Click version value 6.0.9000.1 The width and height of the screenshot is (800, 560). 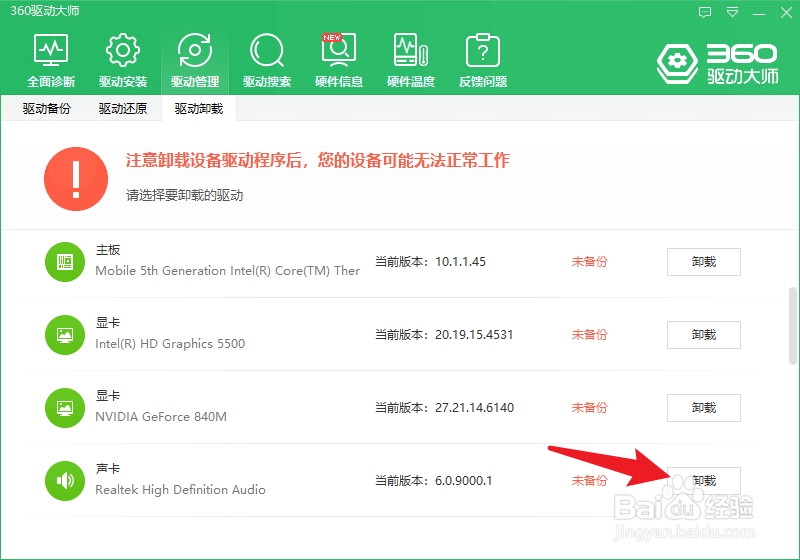click(463, 480)
